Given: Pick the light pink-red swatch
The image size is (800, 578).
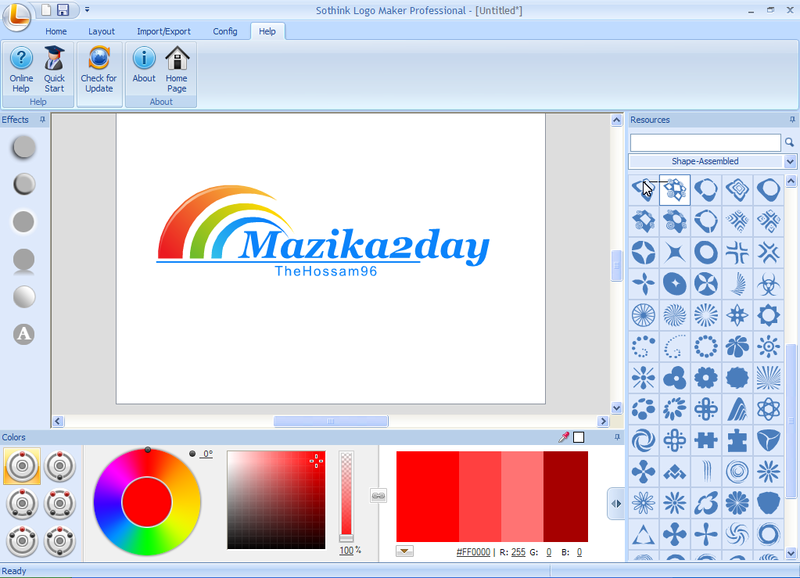Looking at the screenshot, I should click(x=522, y=496).
